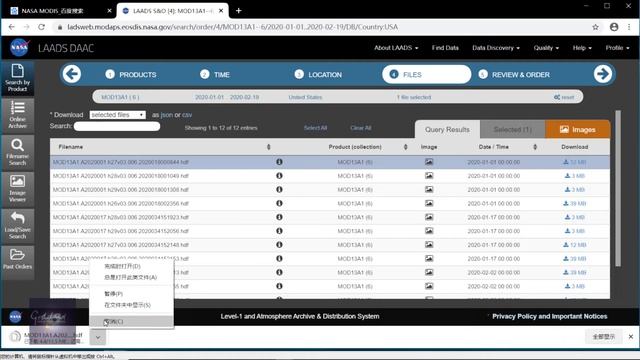Download the list as json
Image resolution: width=640 pixels, height=360 pixels.
pyautogui.click(x=167, y=115)
